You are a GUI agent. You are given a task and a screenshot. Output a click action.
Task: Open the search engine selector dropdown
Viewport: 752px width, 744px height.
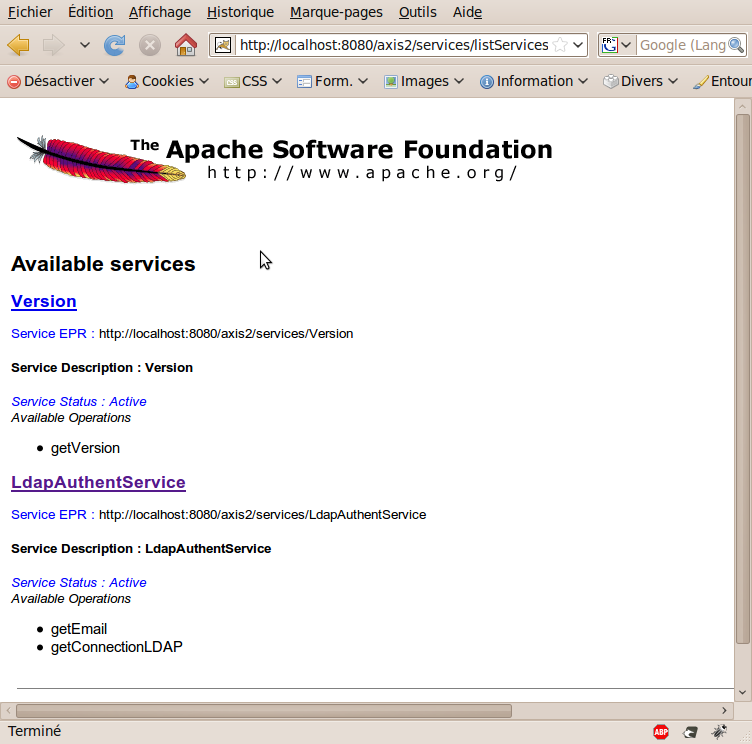pos(616,45)
